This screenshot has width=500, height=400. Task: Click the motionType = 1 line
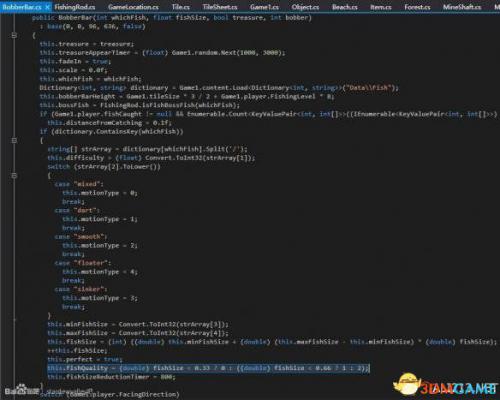click(100, 219)
